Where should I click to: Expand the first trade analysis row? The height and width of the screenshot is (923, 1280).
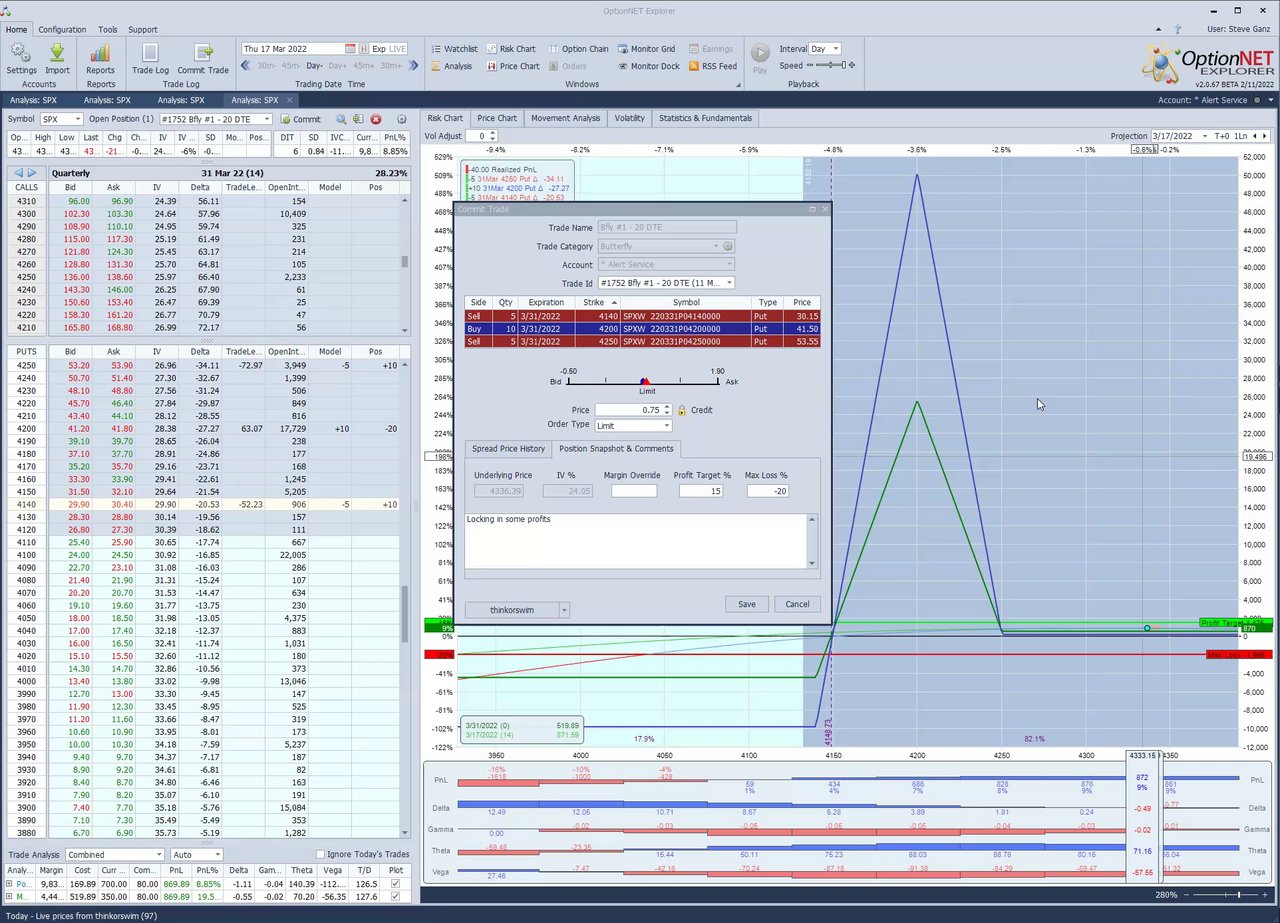tap(9, 884)
